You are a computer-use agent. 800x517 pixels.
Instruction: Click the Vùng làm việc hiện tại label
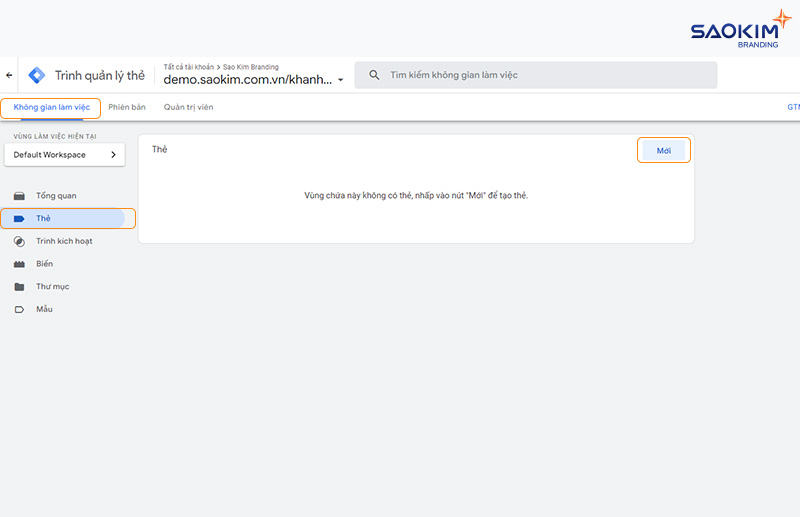pos(55,136)
